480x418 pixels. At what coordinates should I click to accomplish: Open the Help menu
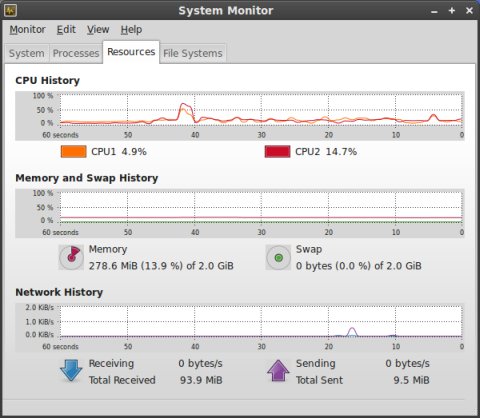pos(131,30)
